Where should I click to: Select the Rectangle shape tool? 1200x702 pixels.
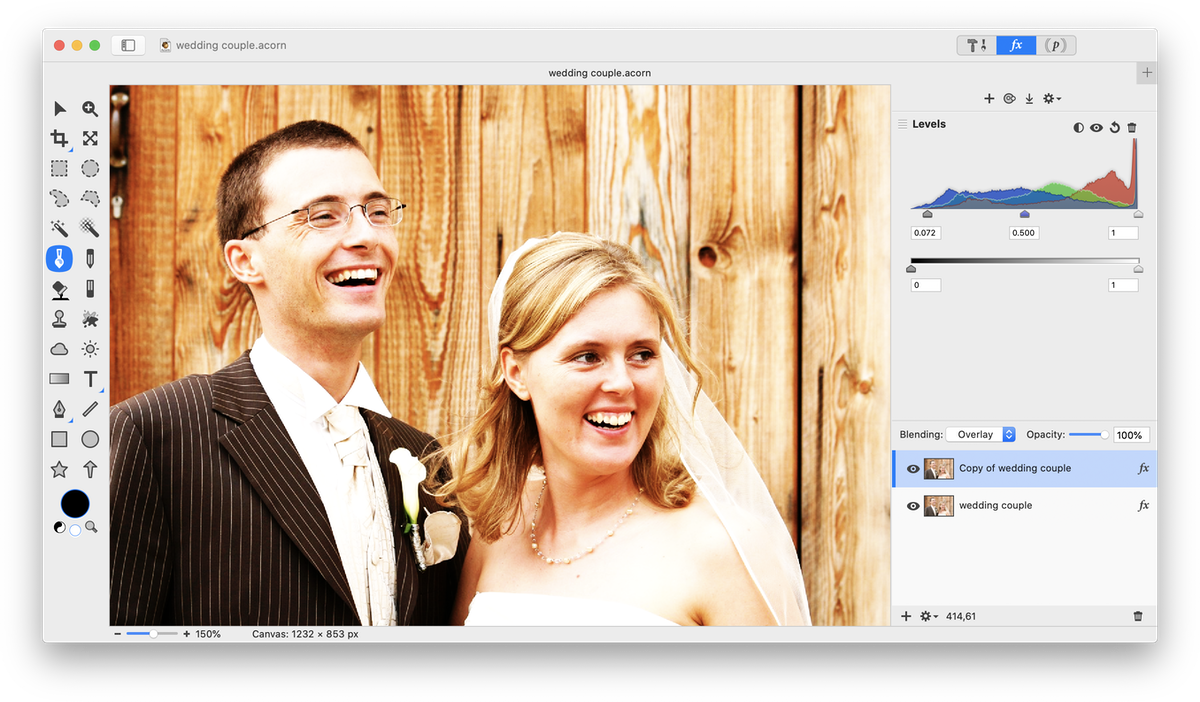coord(60,439)
